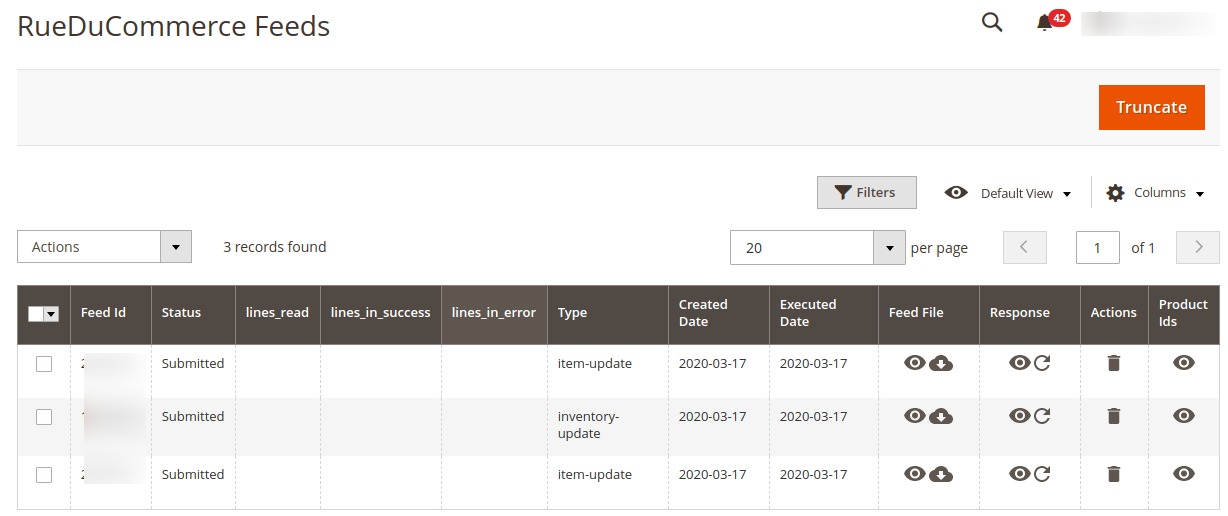The width and height of the screenshot is (1228, 516).
Task: Open the Filters button
Action: click(866, 193)
